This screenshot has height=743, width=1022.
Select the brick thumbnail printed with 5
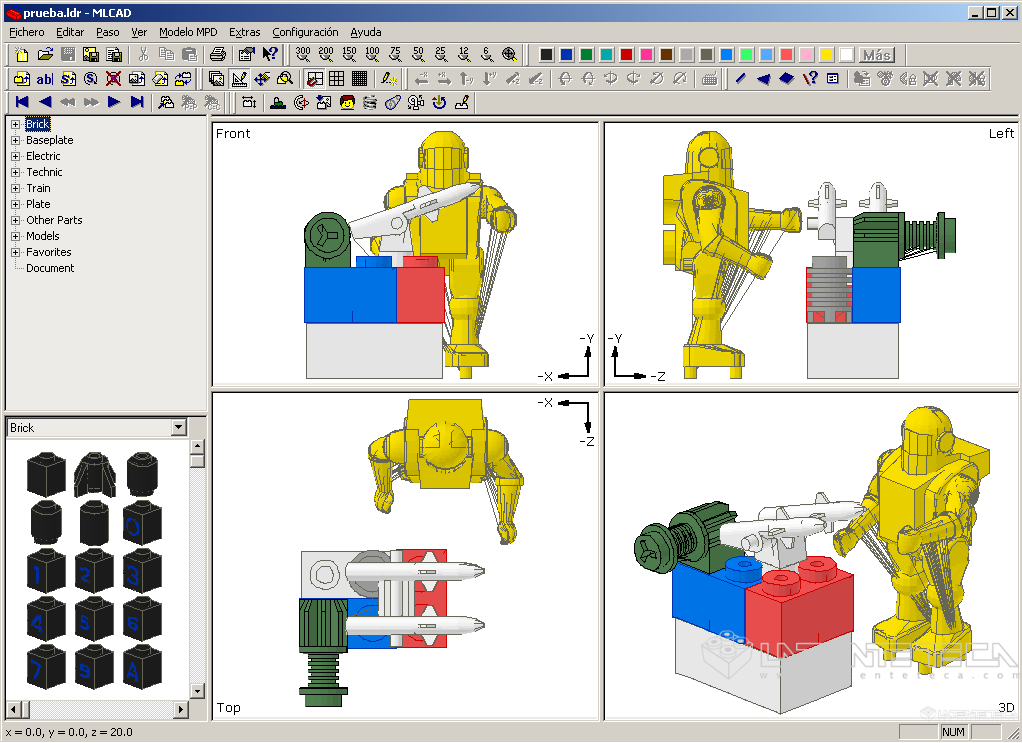pyautogui.click(x=93, y=620)
